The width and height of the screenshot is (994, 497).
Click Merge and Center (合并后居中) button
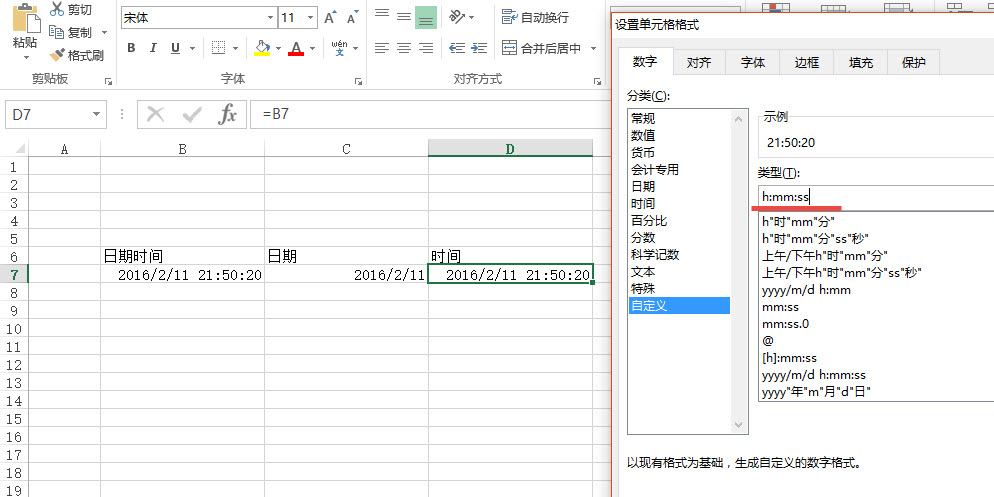(x=541, y=48)
